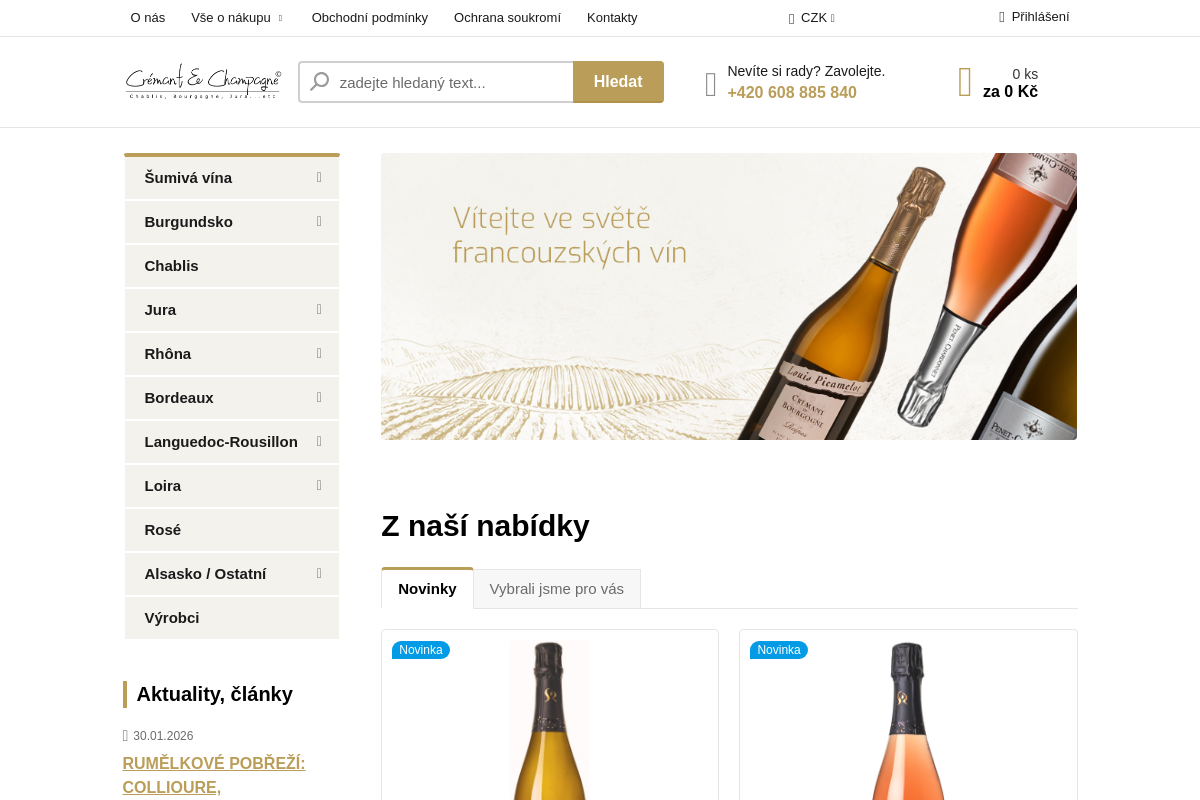Click the French wines welcome banner
This screenshot has width=1200, height=800.
(729, 296)
